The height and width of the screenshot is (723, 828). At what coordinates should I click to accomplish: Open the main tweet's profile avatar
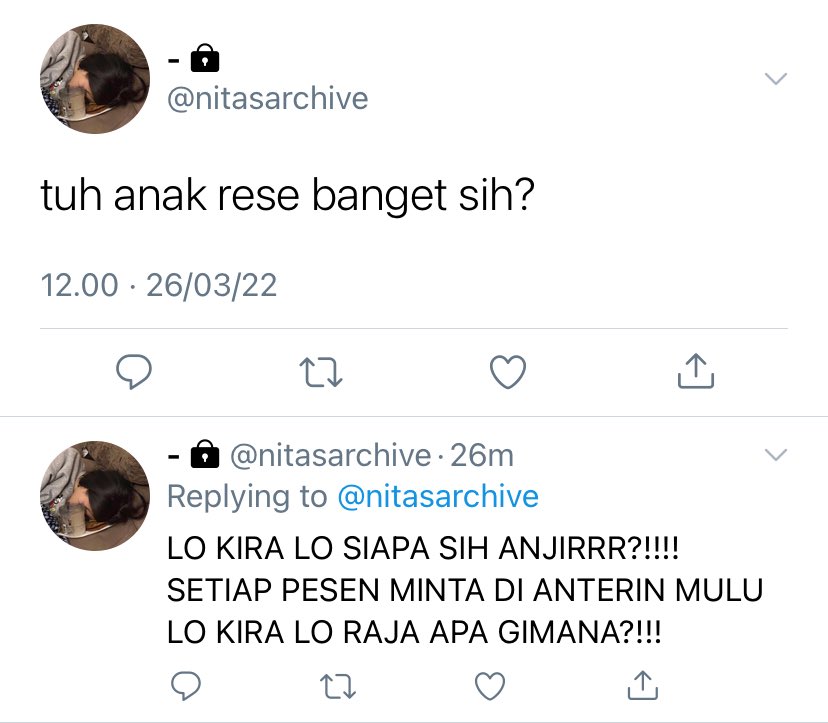coord(95,79)
